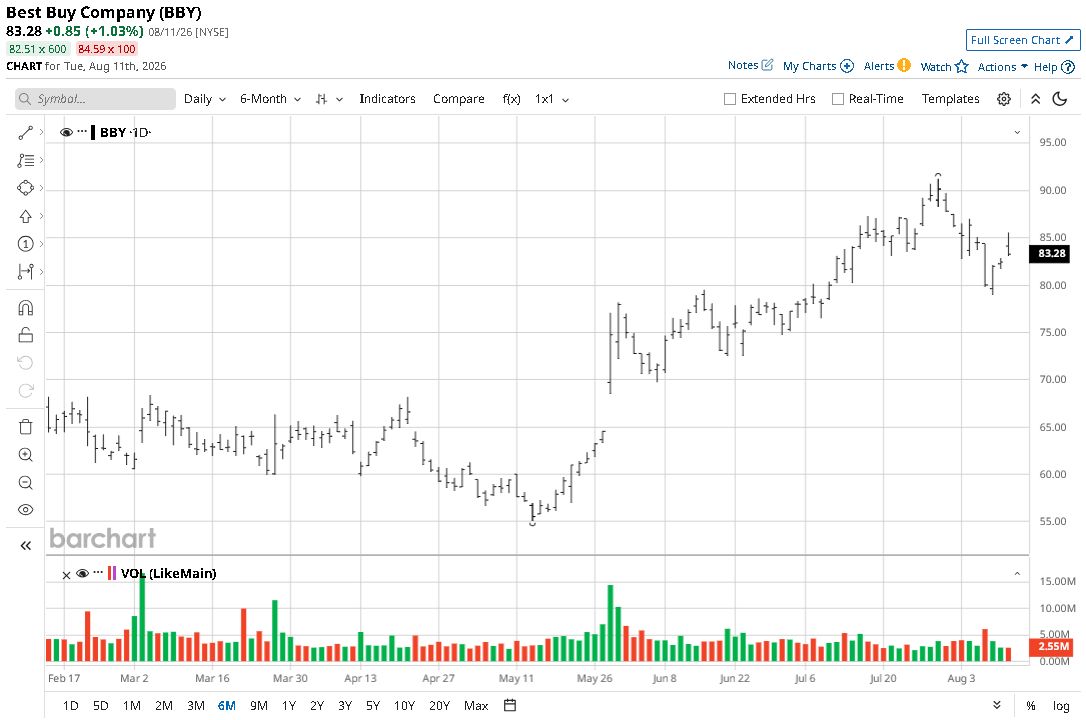
Task: Open VOL indicator more options dots
Action: tap(98, 572)
